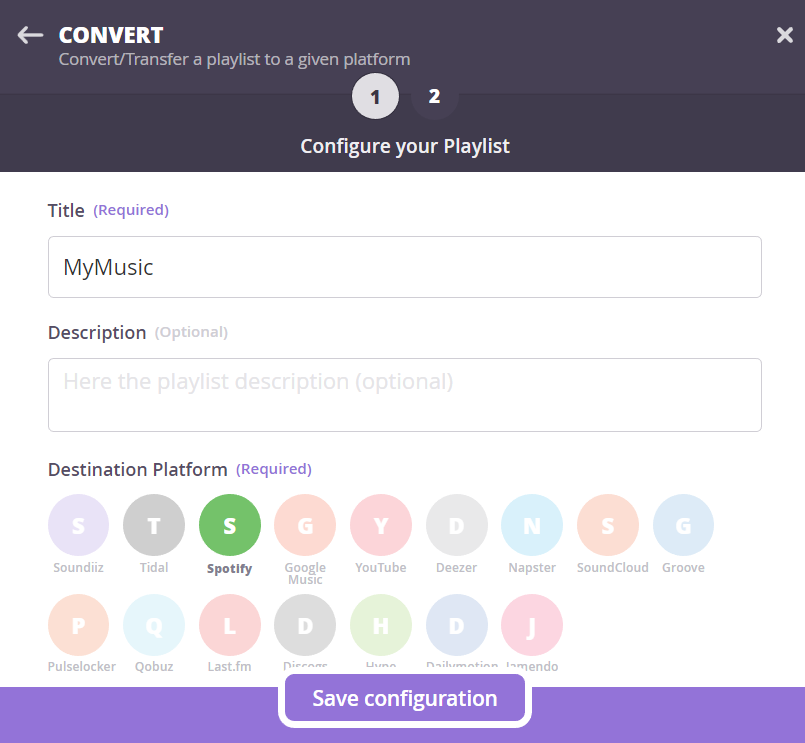Screen dimensions: 805x743
Task: Select Soundiiz as destination platform
Action: (x=78, y=525)
